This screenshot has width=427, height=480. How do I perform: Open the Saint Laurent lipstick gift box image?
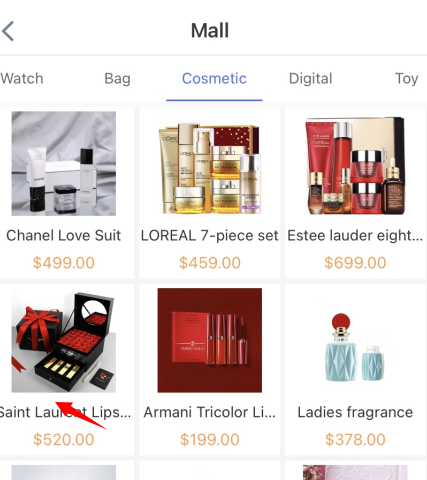coord(64,340)
